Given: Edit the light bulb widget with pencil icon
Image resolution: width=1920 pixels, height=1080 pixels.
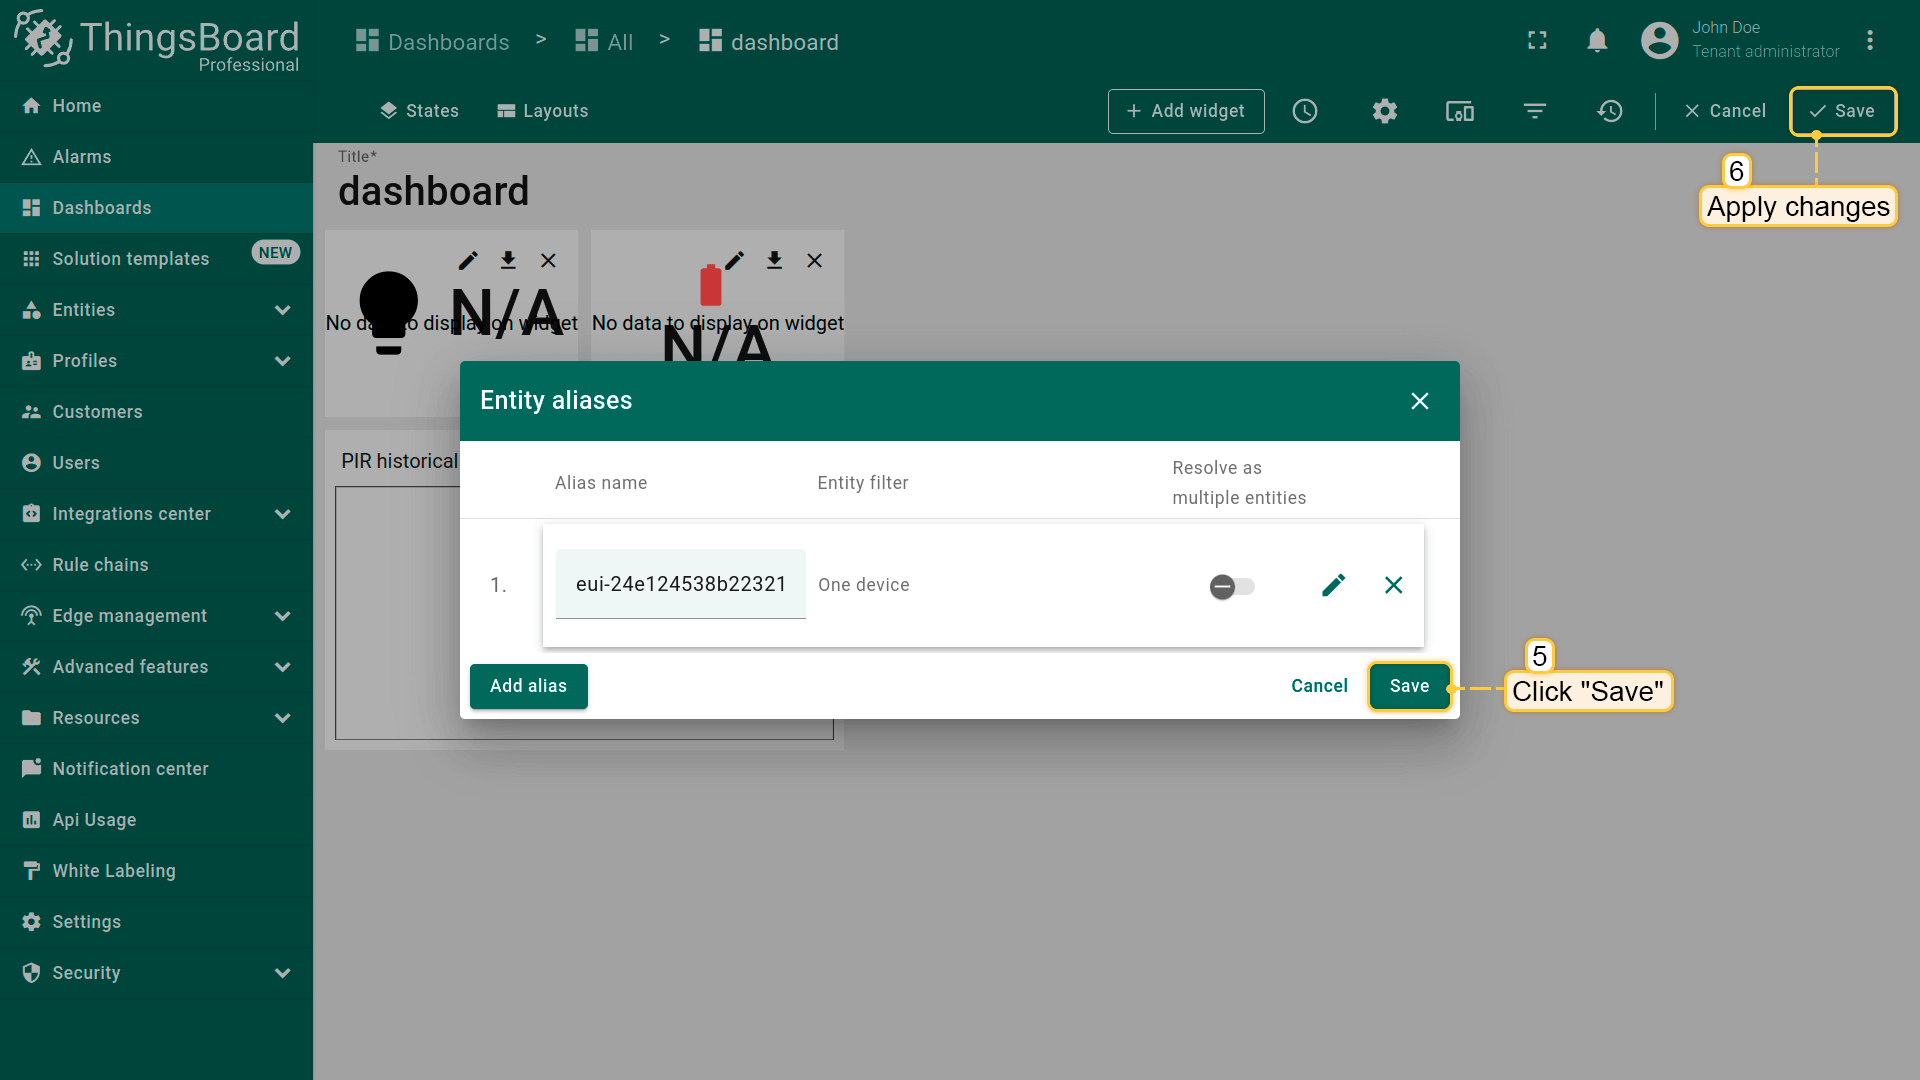Looking at the screenshot, I should click(467, 261).
